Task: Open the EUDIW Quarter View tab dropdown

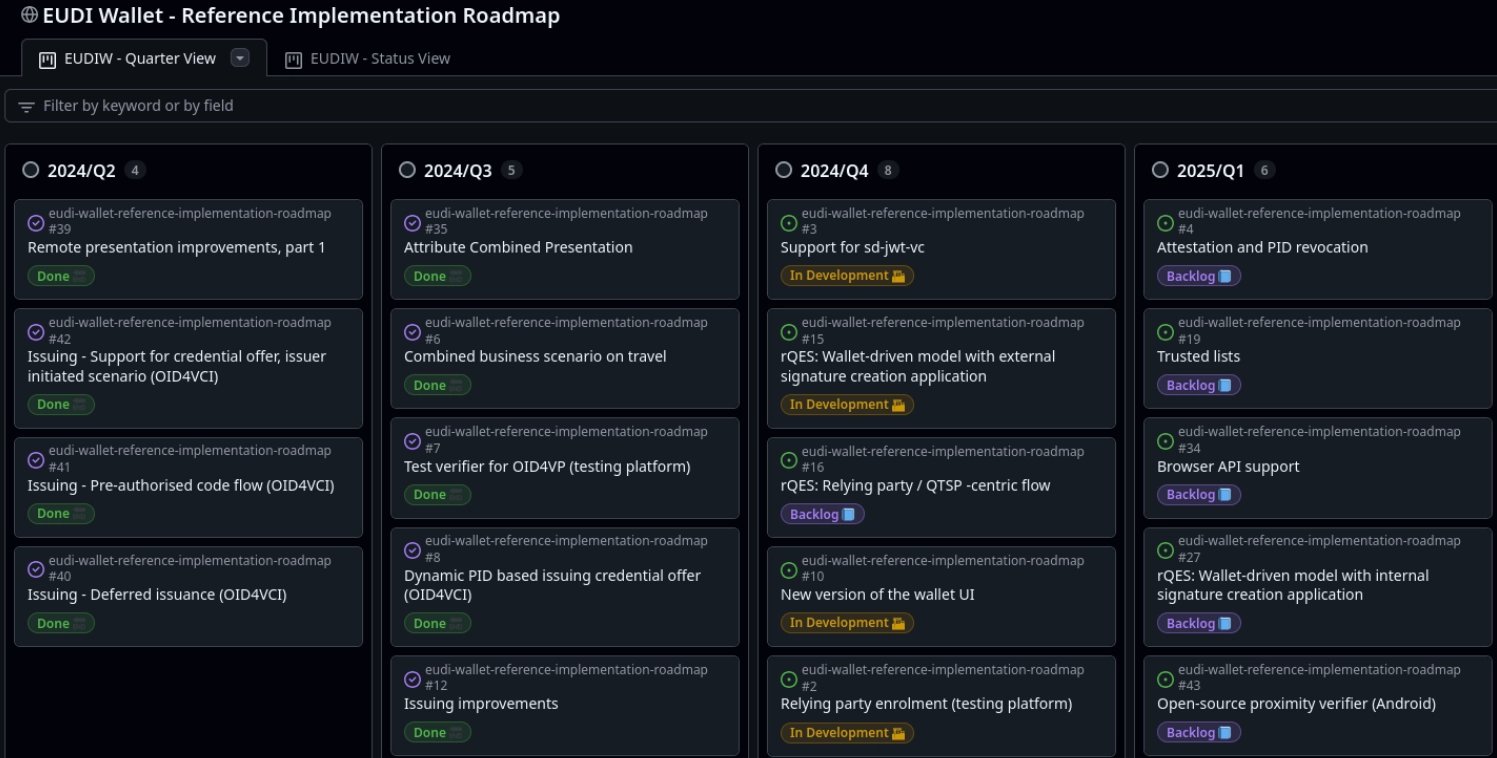Action: [240, 58]
